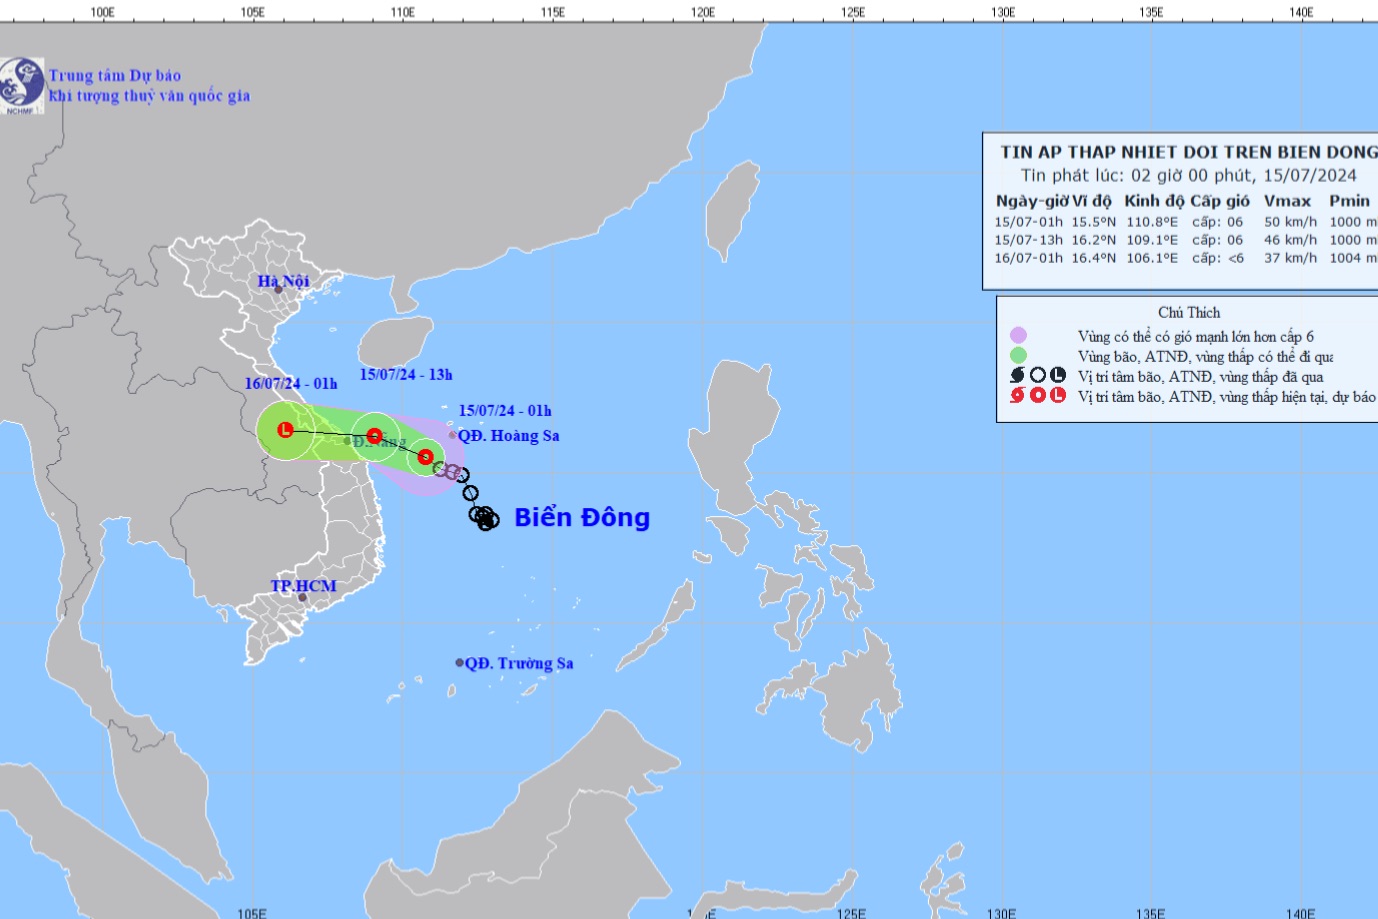The width and height of the screenshot is (1378, 919).
Task: Click the 15/07/24 - 13h forecast label
Action: [x=406, y=375]
